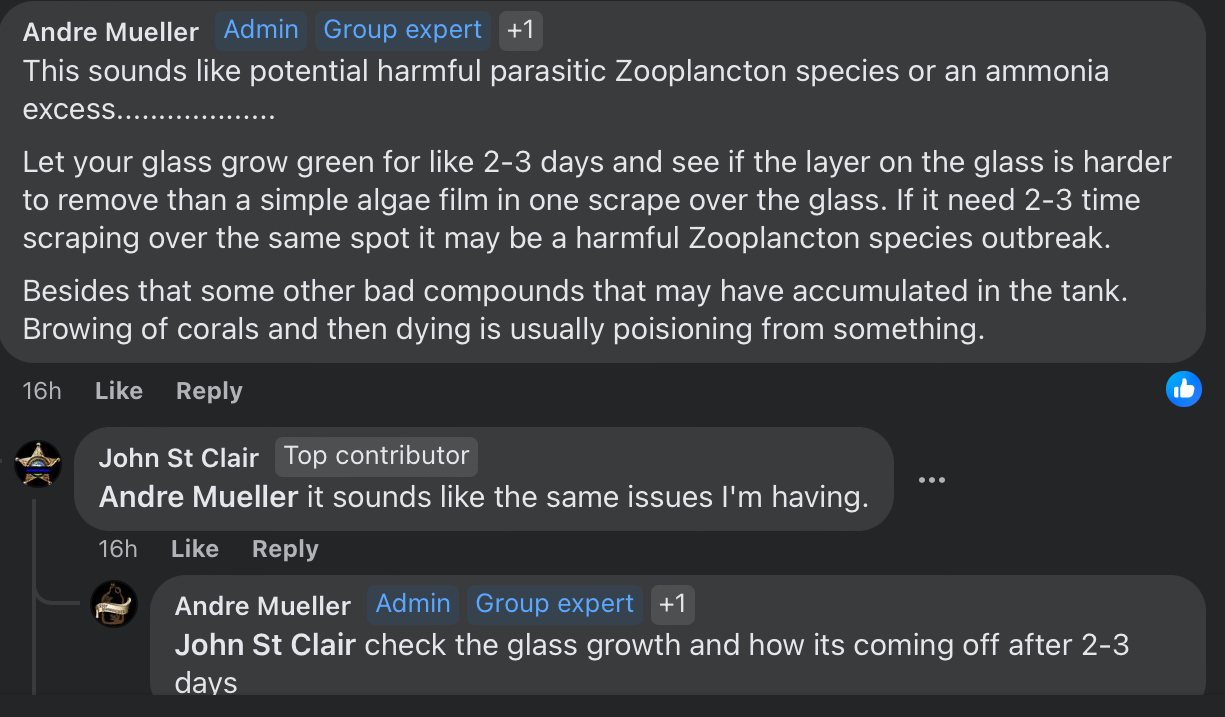Like Andre Mueller's top comment
1225x717 pixels.
[119, 391]
